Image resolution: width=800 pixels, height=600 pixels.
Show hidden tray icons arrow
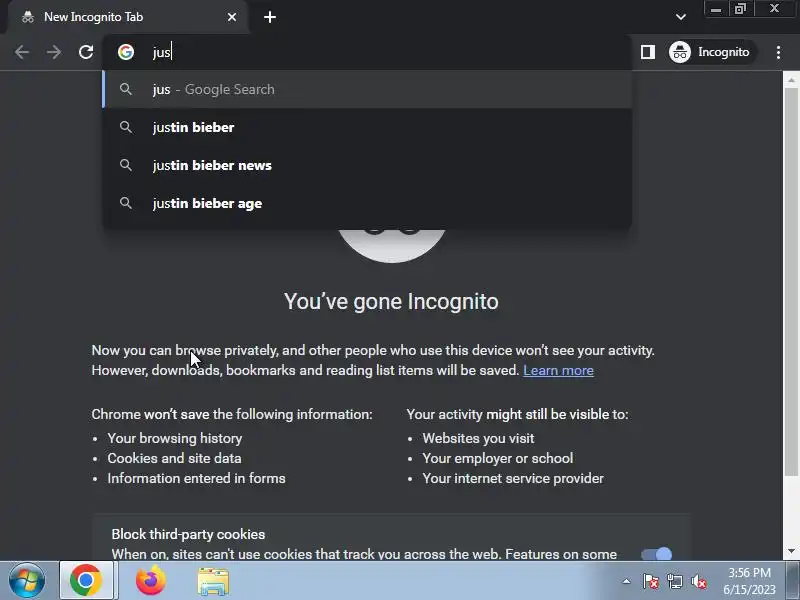627,581
